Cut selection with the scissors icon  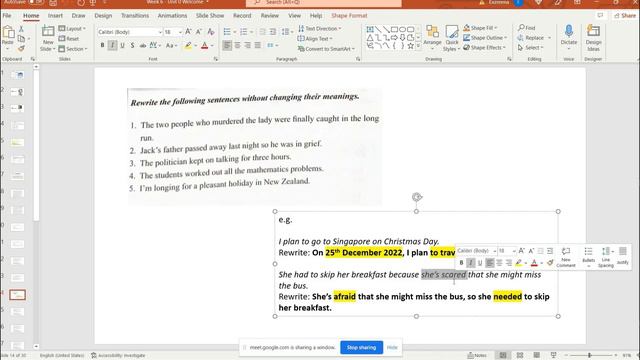(x=21, y=29)
